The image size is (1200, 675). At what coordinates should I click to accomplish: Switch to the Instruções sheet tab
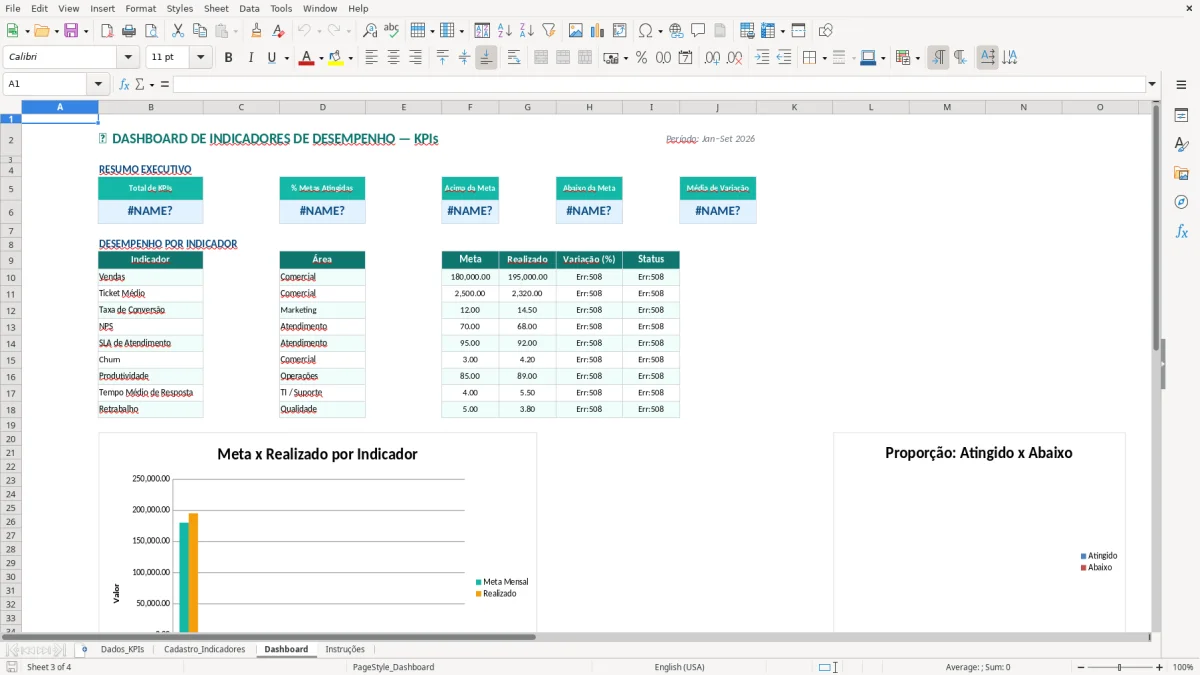tap(345, 650)
